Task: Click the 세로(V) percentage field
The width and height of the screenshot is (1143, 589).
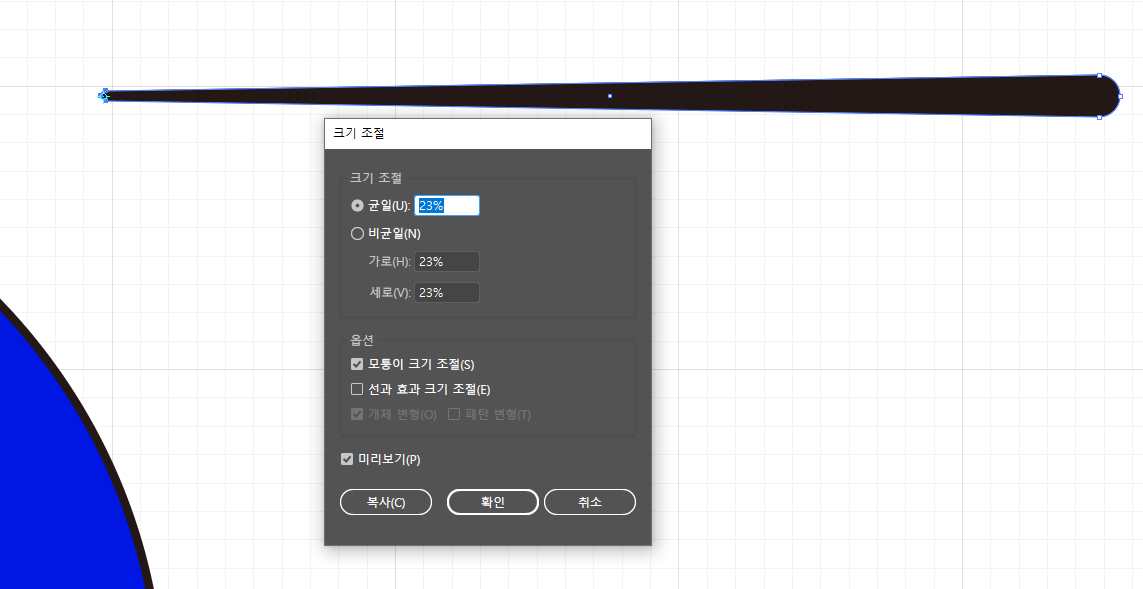Action: tap(447, 292)
